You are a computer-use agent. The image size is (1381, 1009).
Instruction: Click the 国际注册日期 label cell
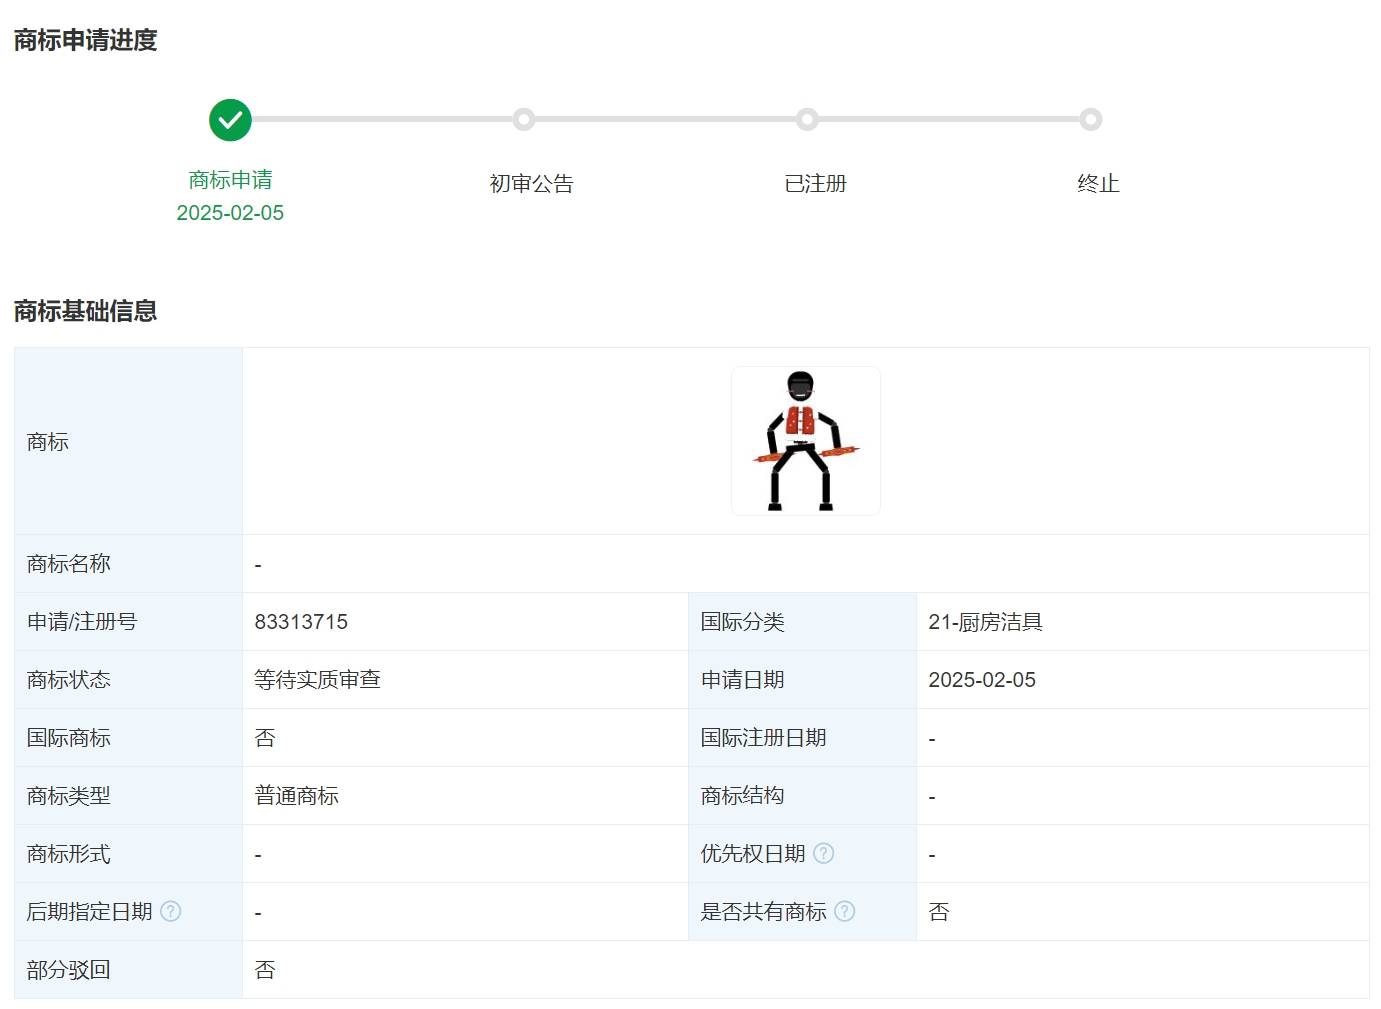point(802,738)
